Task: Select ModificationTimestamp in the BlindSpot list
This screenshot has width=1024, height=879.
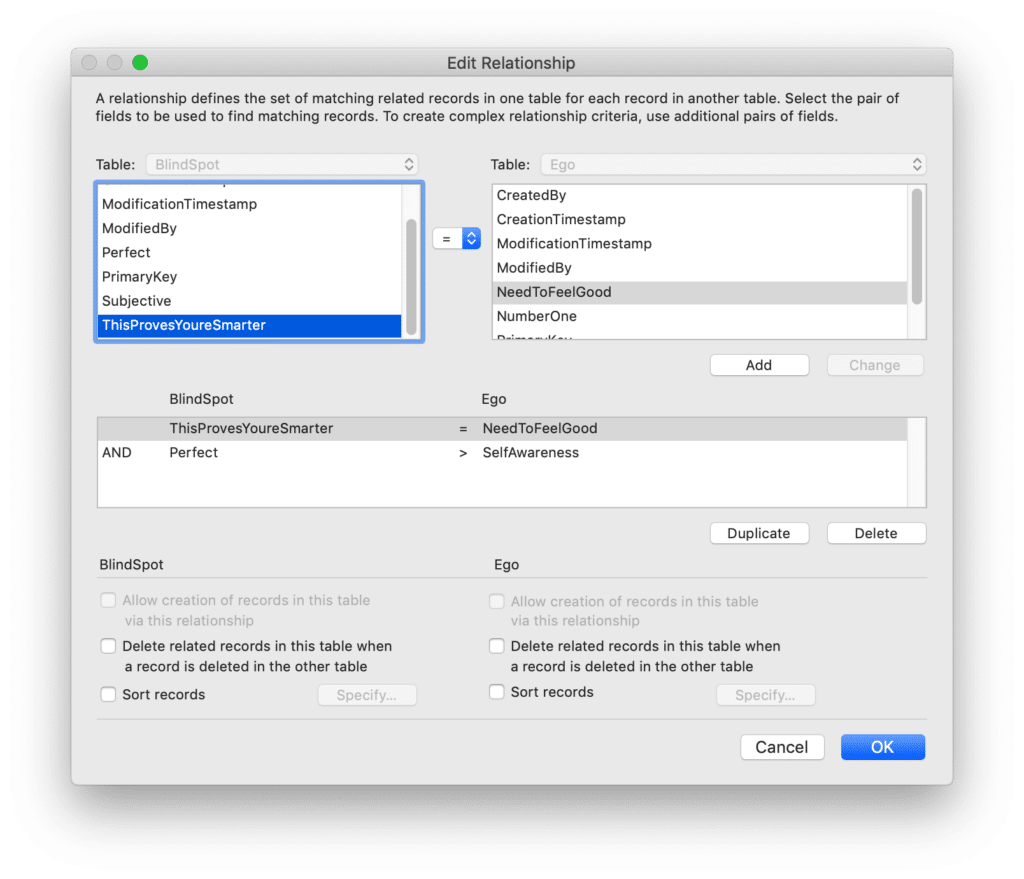Action: click(x=249, y=204)
